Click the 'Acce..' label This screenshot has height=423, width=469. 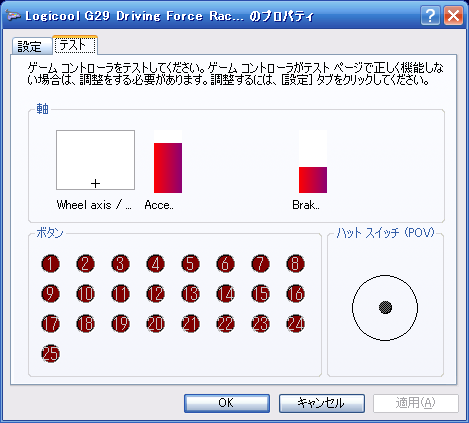(159, 205)
